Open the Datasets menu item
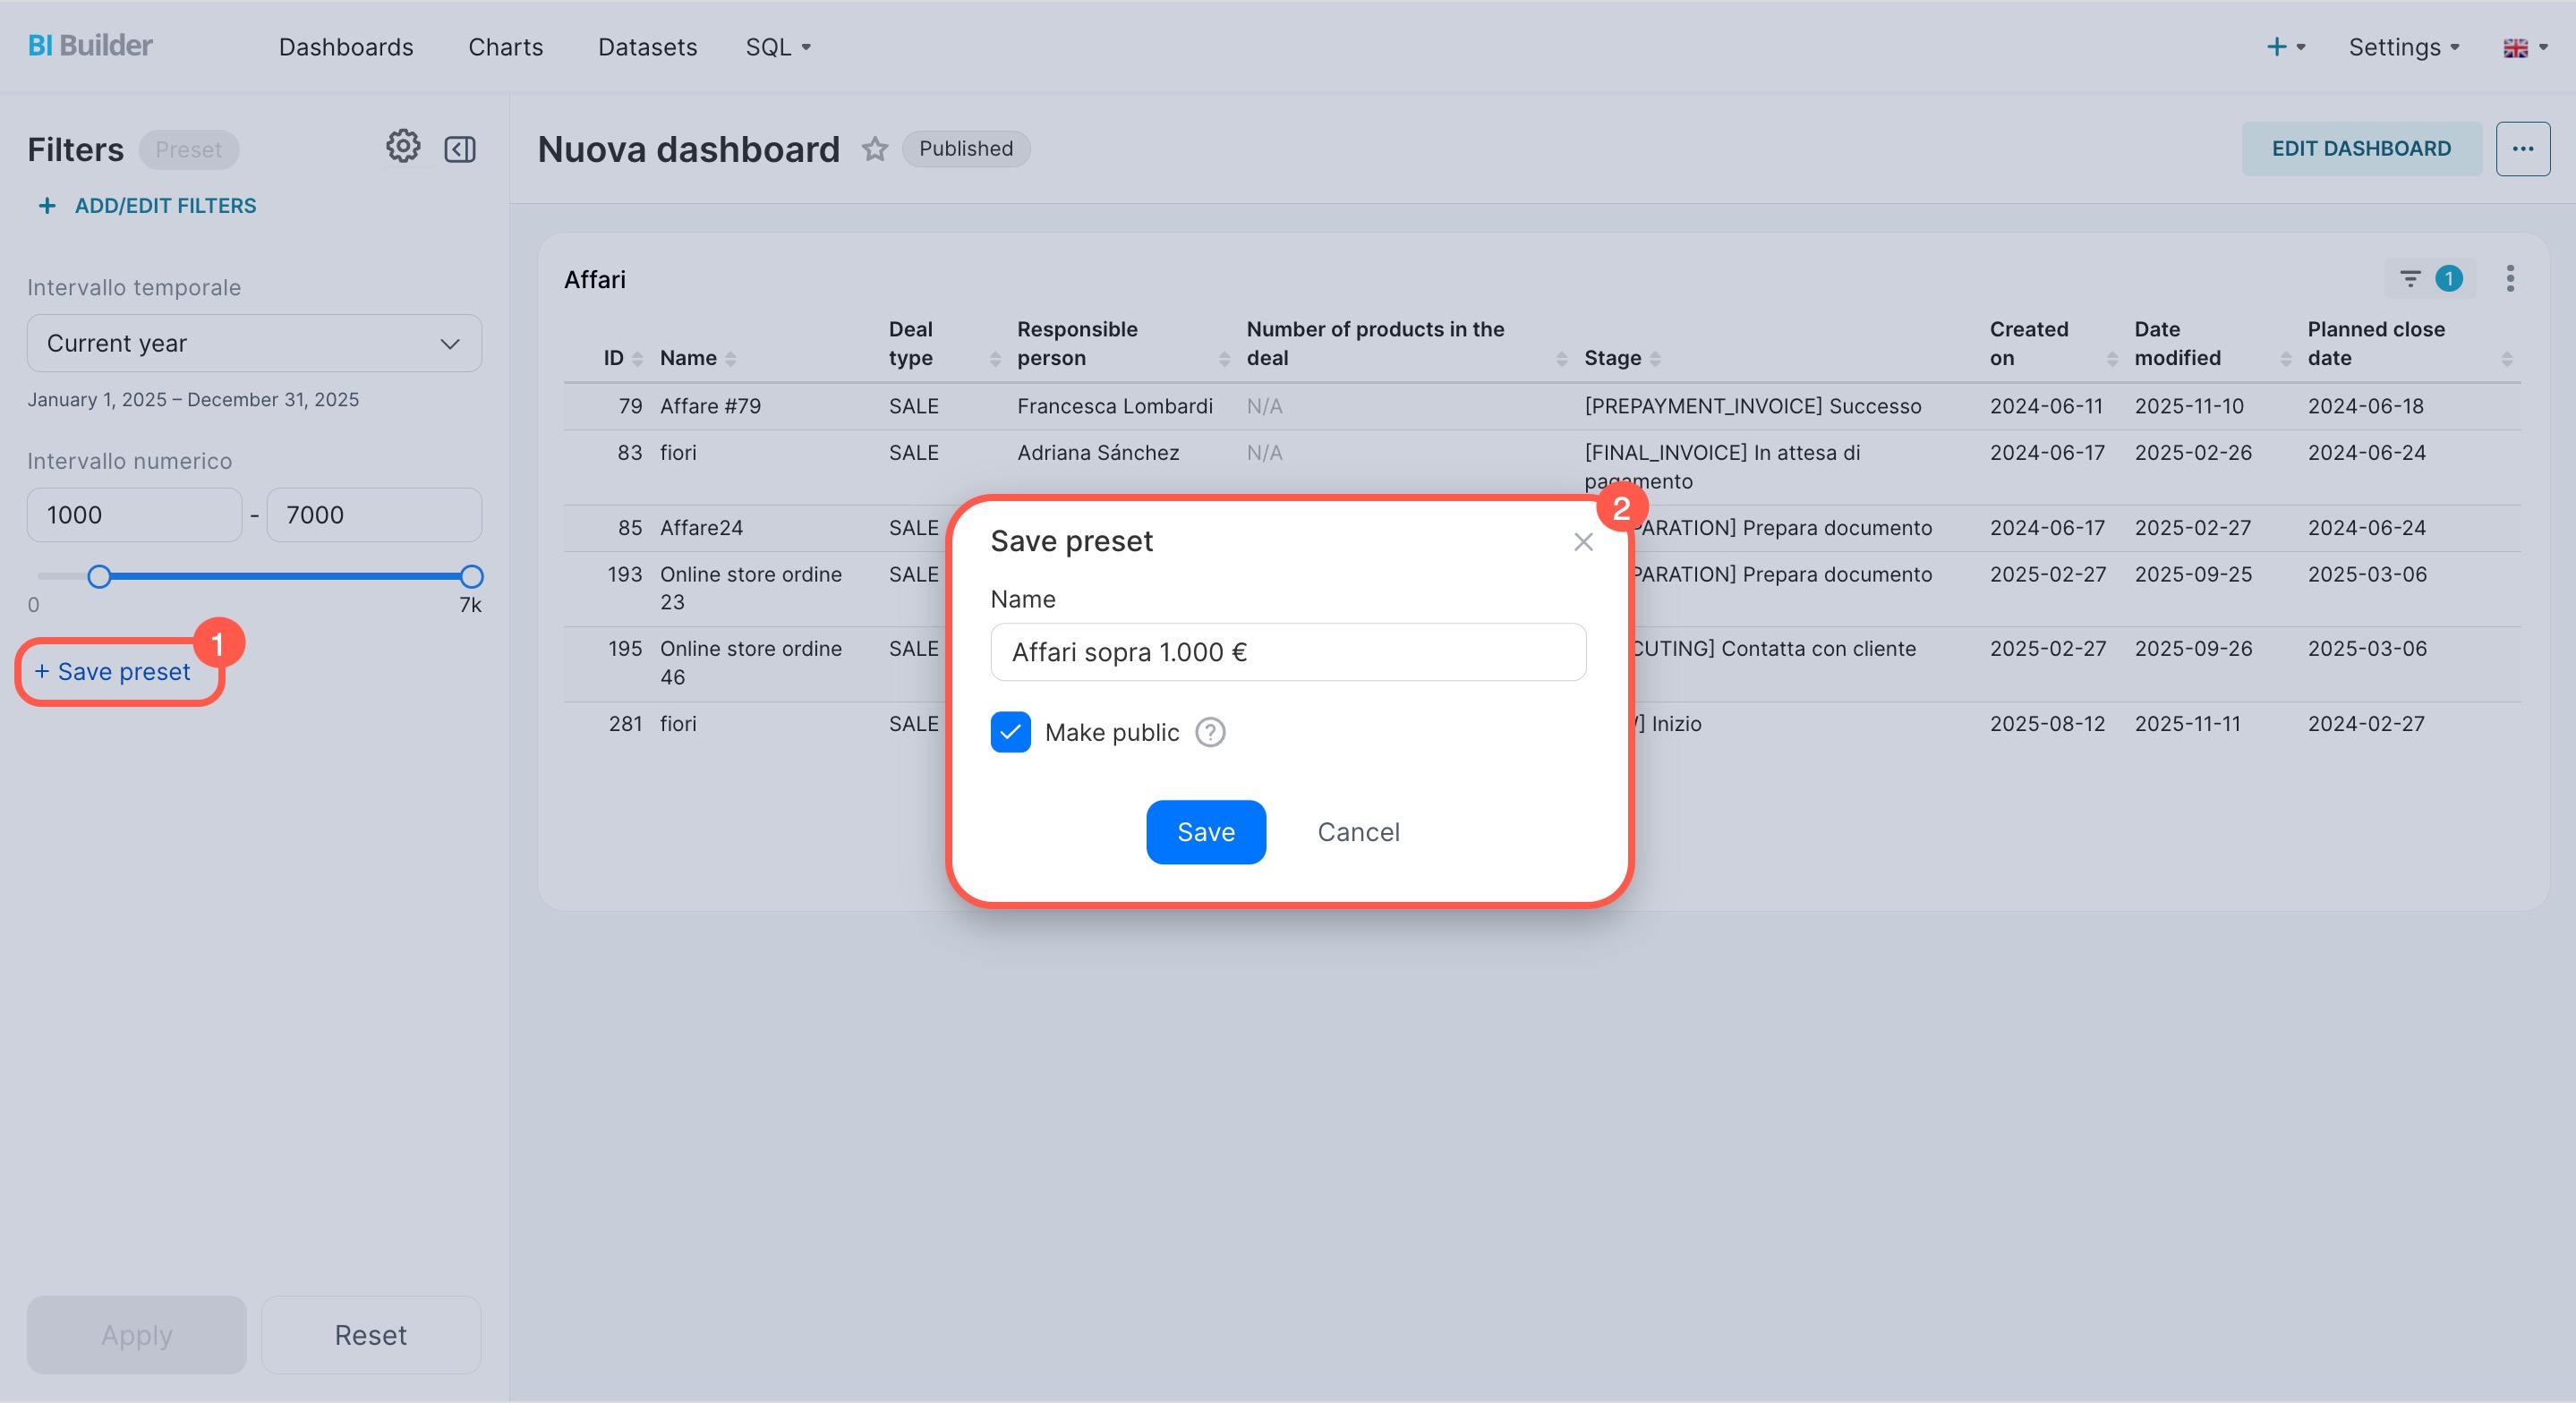 click(647, 47)
